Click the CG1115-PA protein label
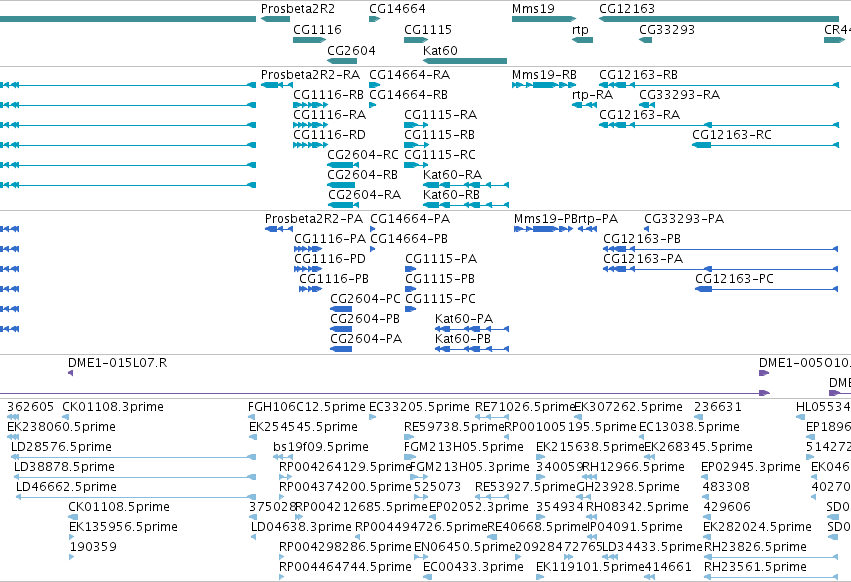The image size is (851, 582). point(441,258)
